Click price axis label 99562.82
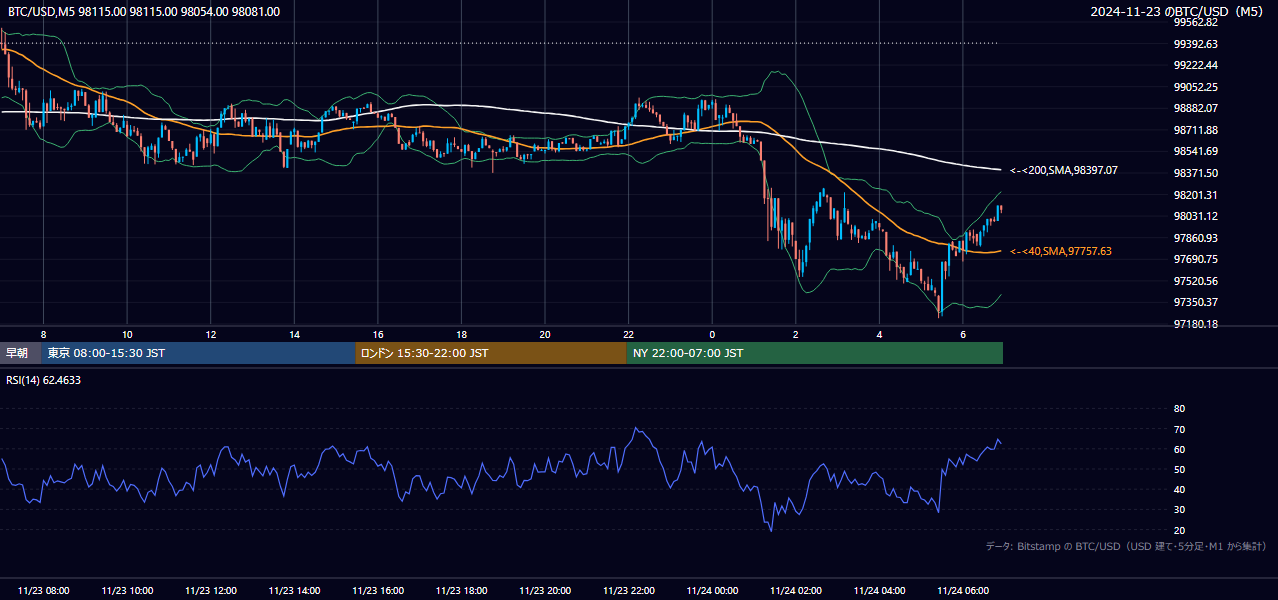 pyautogui.click(x=1196, y=22)
